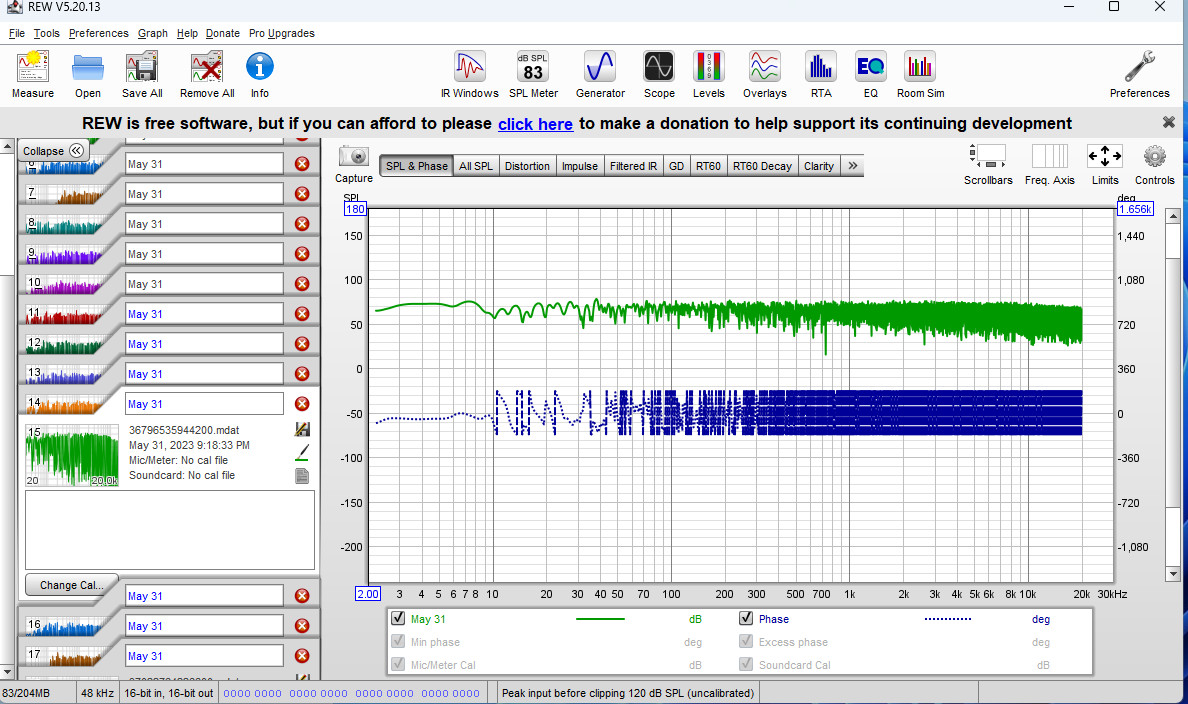The width and height of the screenshot is (1188, 704).
Task: Click measurement 15 line colour icon
Action: 302,452
